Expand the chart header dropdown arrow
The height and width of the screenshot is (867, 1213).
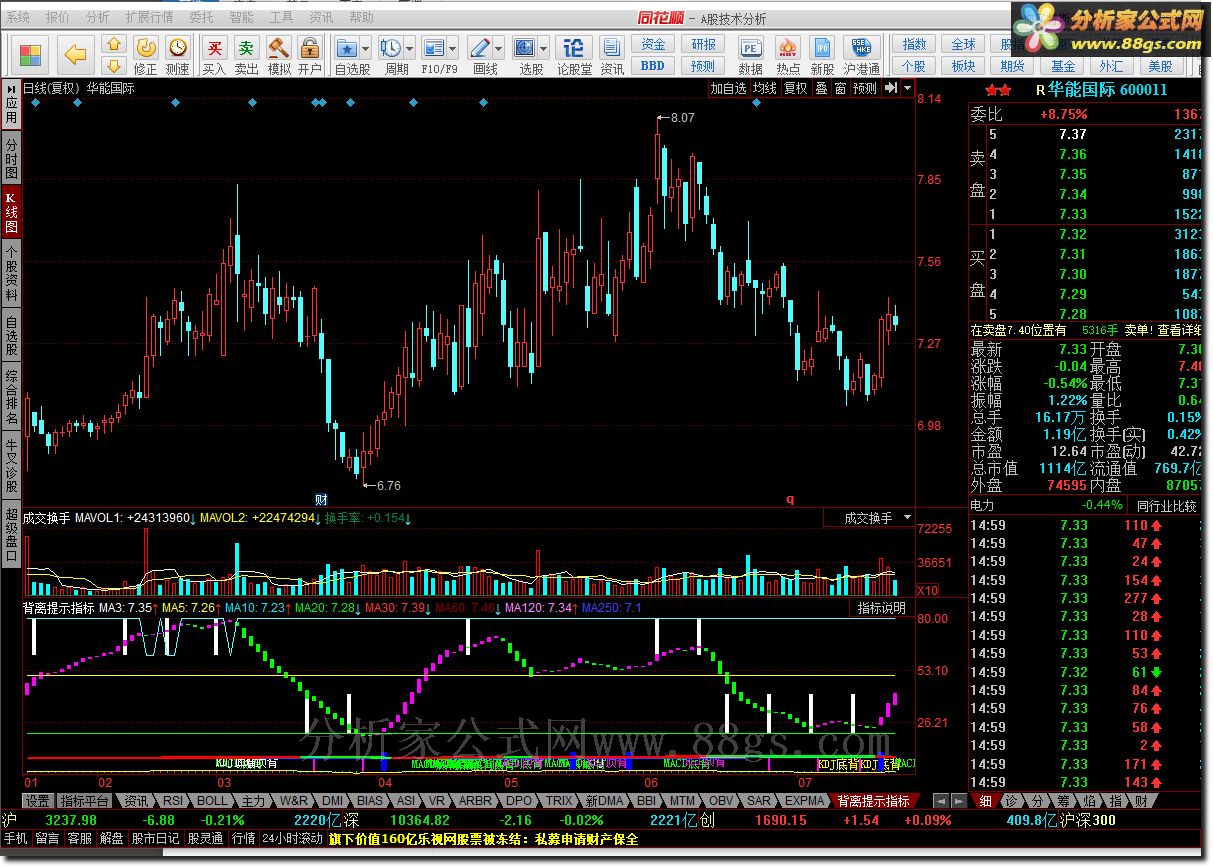907,88
